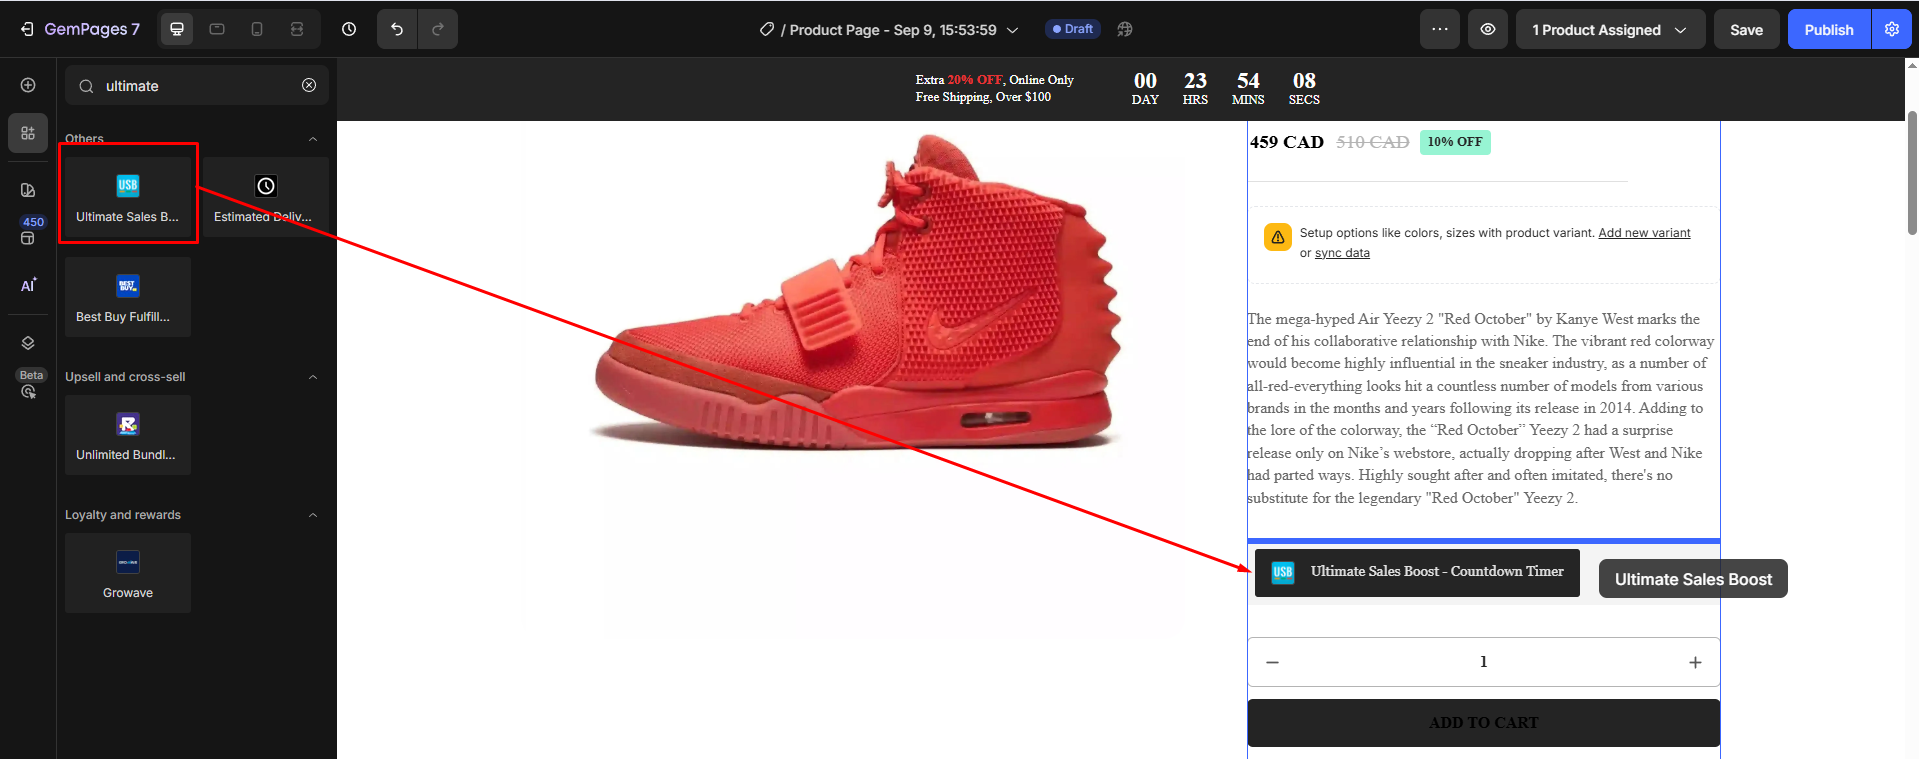Screen dimensions: 1919x759
Task: Publish the product page
Action: point(1828,29)
